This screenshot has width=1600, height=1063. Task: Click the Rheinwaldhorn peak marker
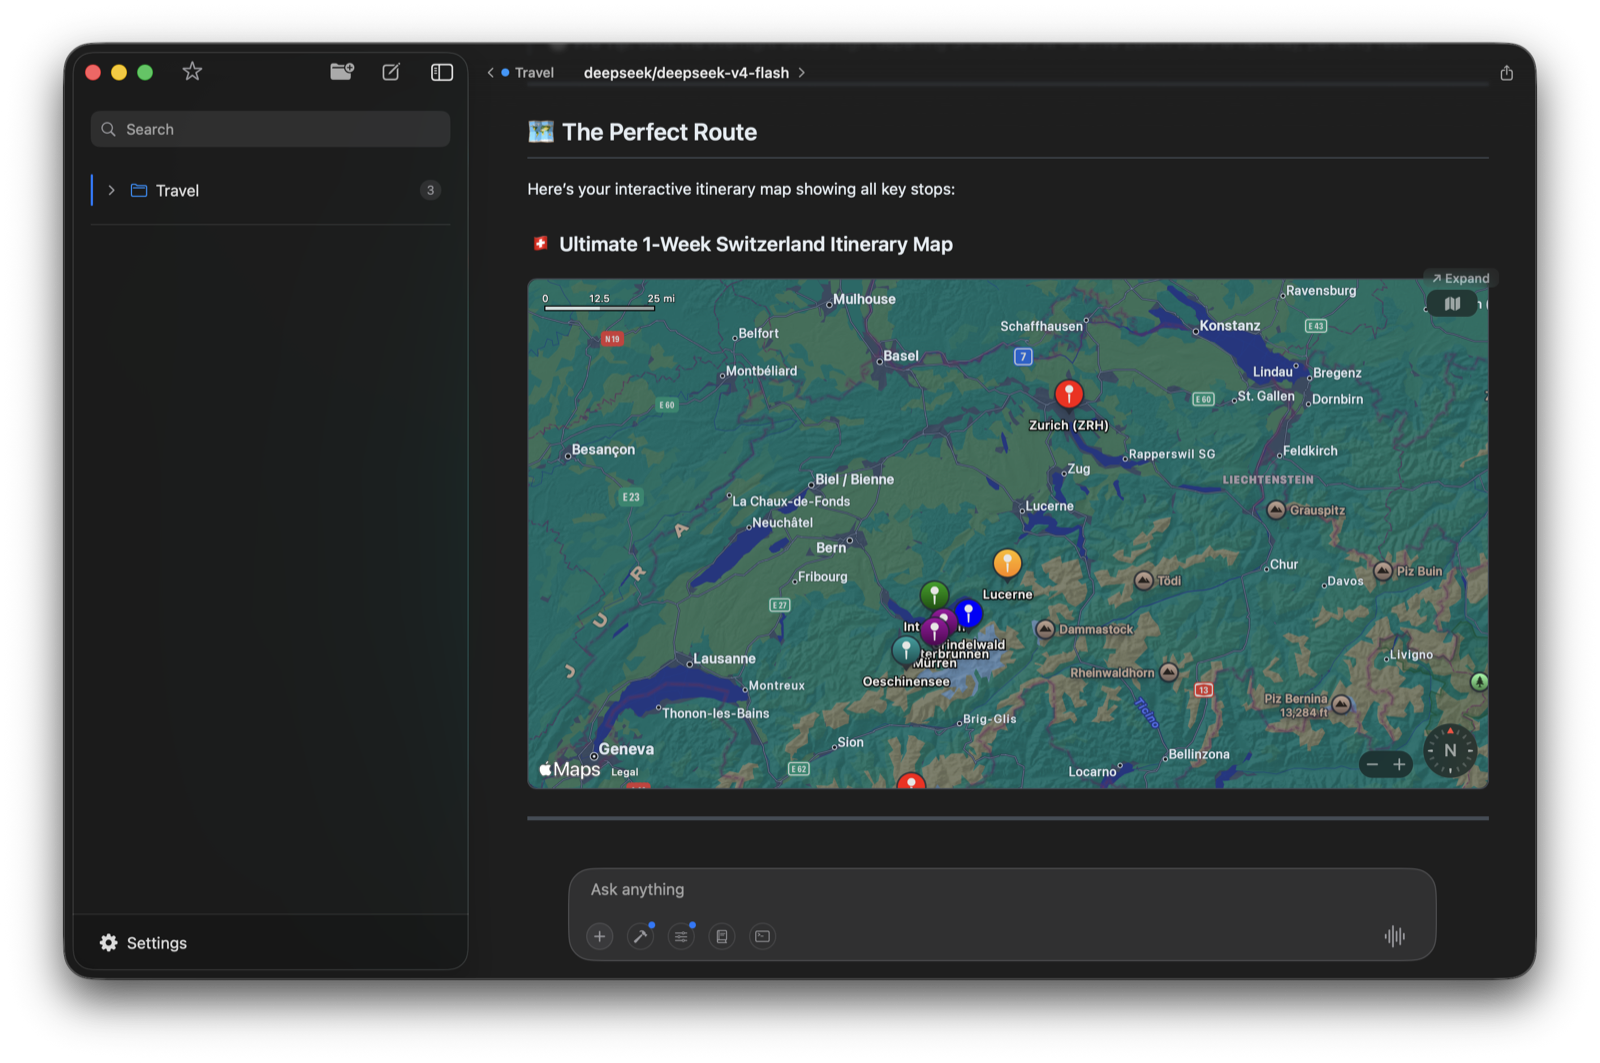[x=1169, y=672]
